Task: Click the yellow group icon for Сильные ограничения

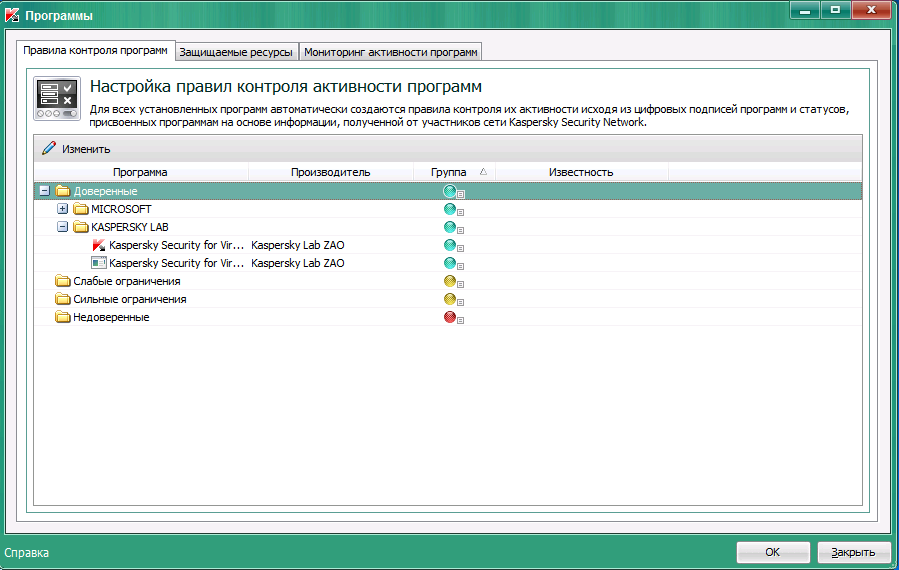Action: pyautogui.click(x=450, y=299)
